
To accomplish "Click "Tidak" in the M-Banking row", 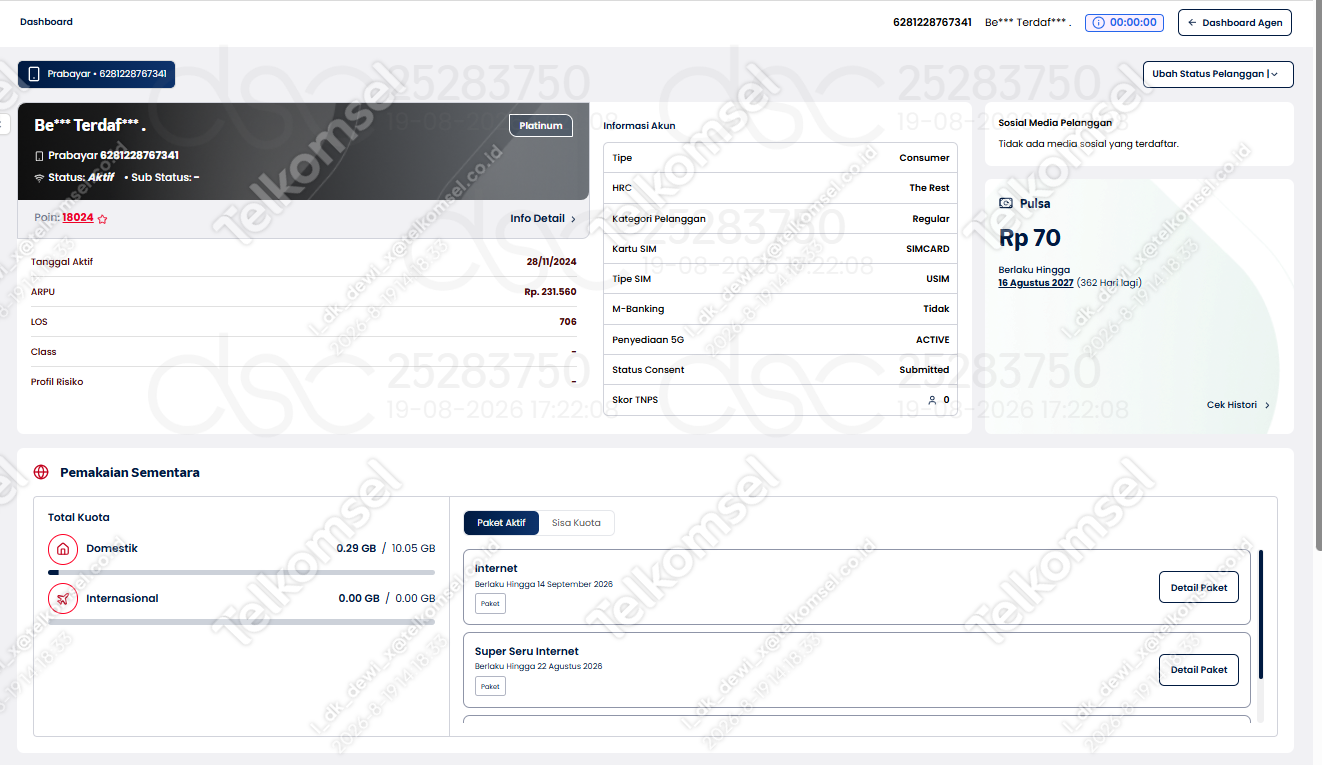I will (936, 309).
